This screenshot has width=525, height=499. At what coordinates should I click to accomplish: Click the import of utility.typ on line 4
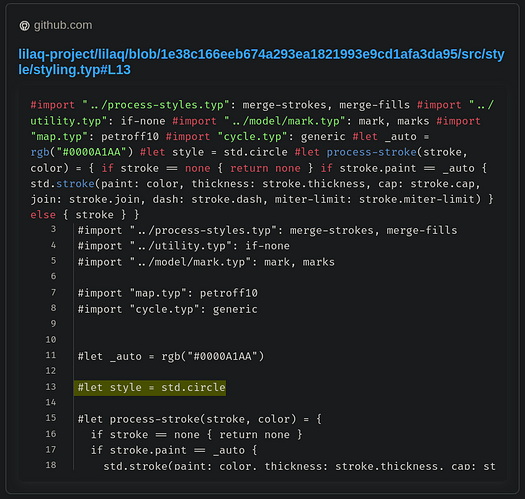coord(183,246)
